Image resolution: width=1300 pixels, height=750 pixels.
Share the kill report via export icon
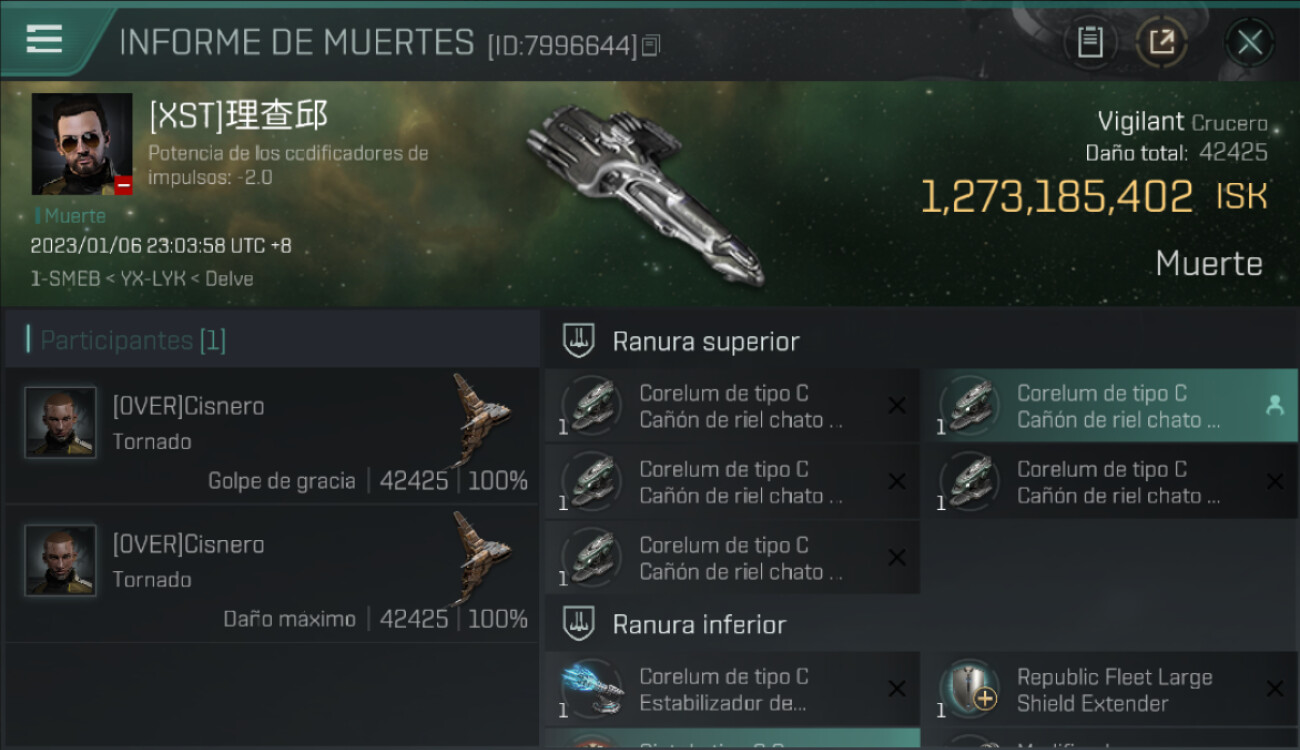(x=1161, y=42)
